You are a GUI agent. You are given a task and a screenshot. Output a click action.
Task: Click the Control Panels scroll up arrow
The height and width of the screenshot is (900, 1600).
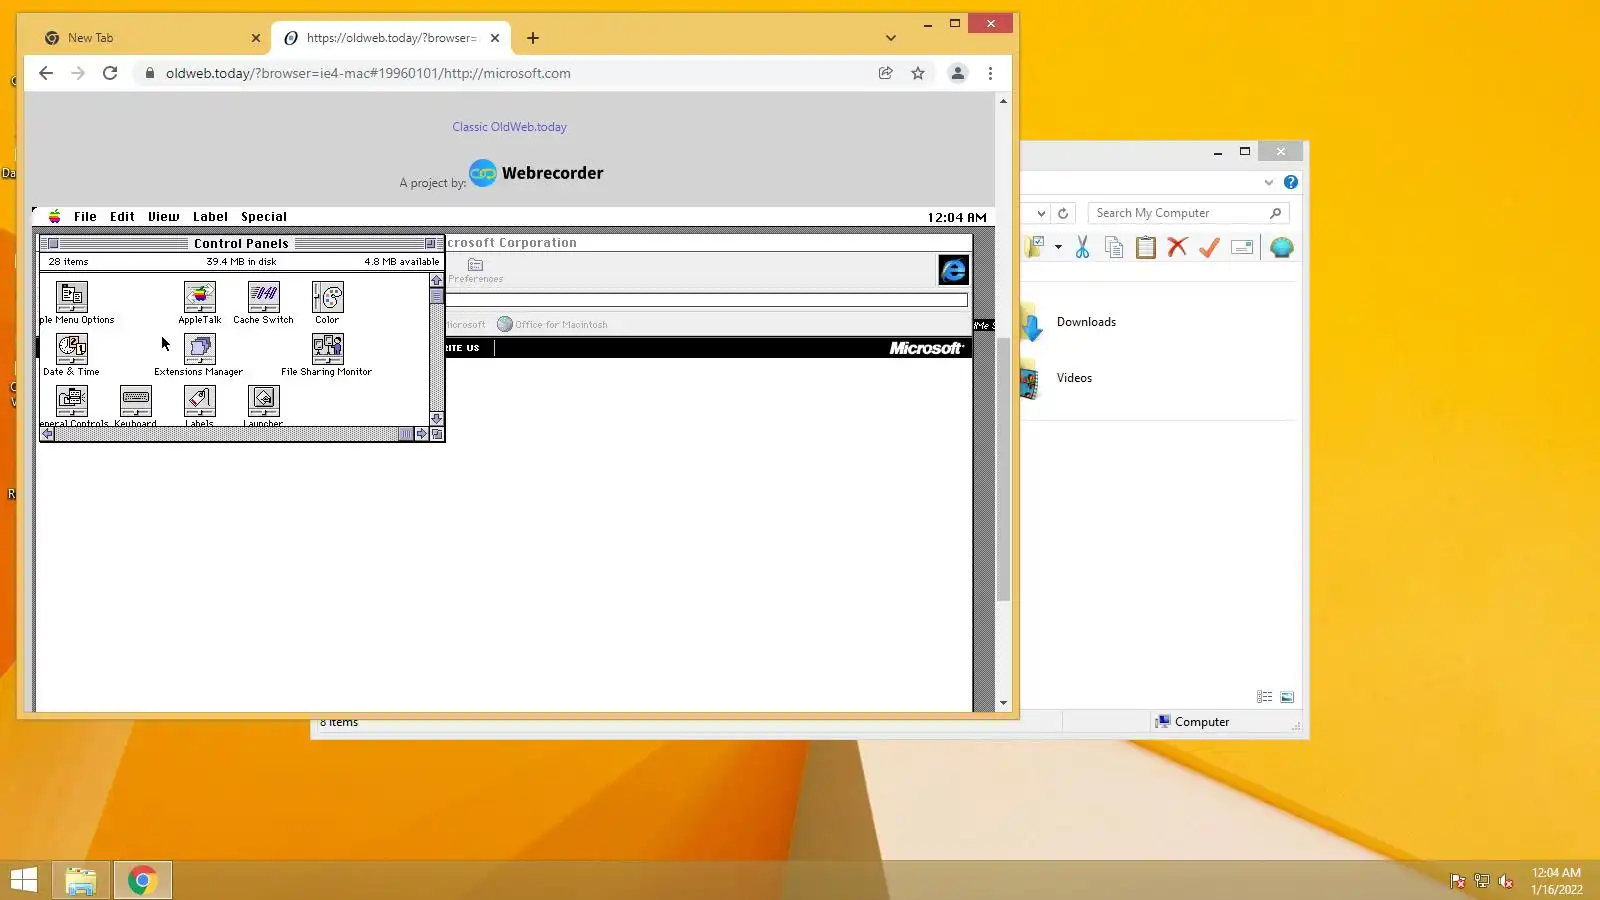437,280
